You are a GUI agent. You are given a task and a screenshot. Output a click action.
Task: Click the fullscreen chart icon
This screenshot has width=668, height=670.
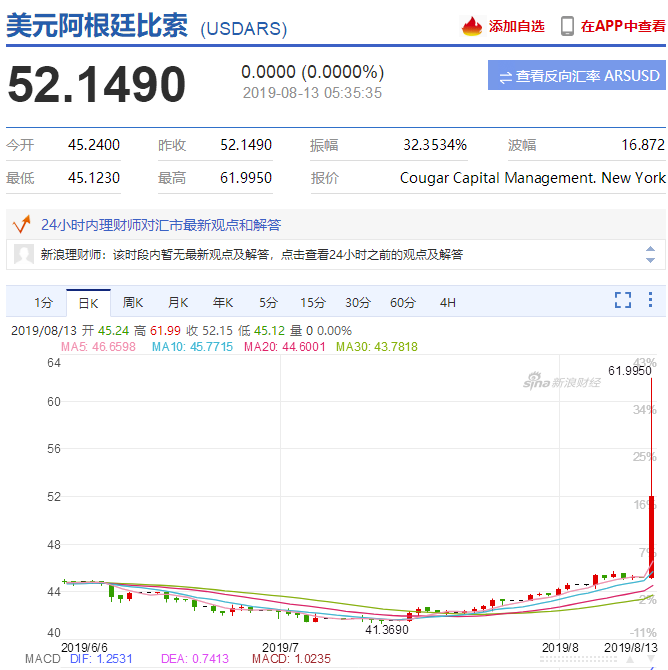click(x=623, y=300)
